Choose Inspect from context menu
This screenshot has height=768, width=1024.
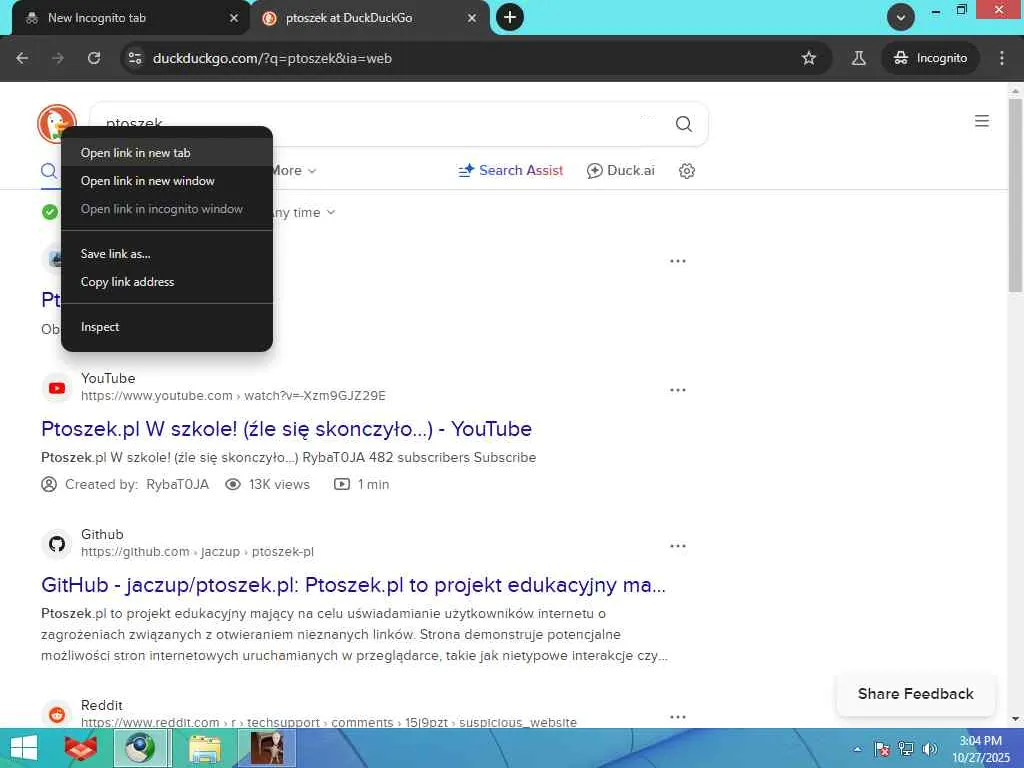click(167, 327)
